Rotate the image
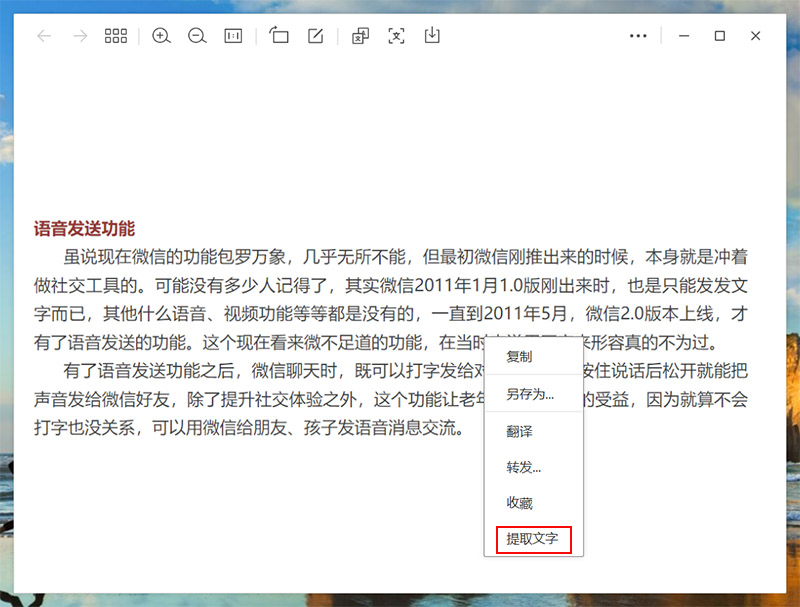Viewport: 800px width, 607px height. click(279, 36)
